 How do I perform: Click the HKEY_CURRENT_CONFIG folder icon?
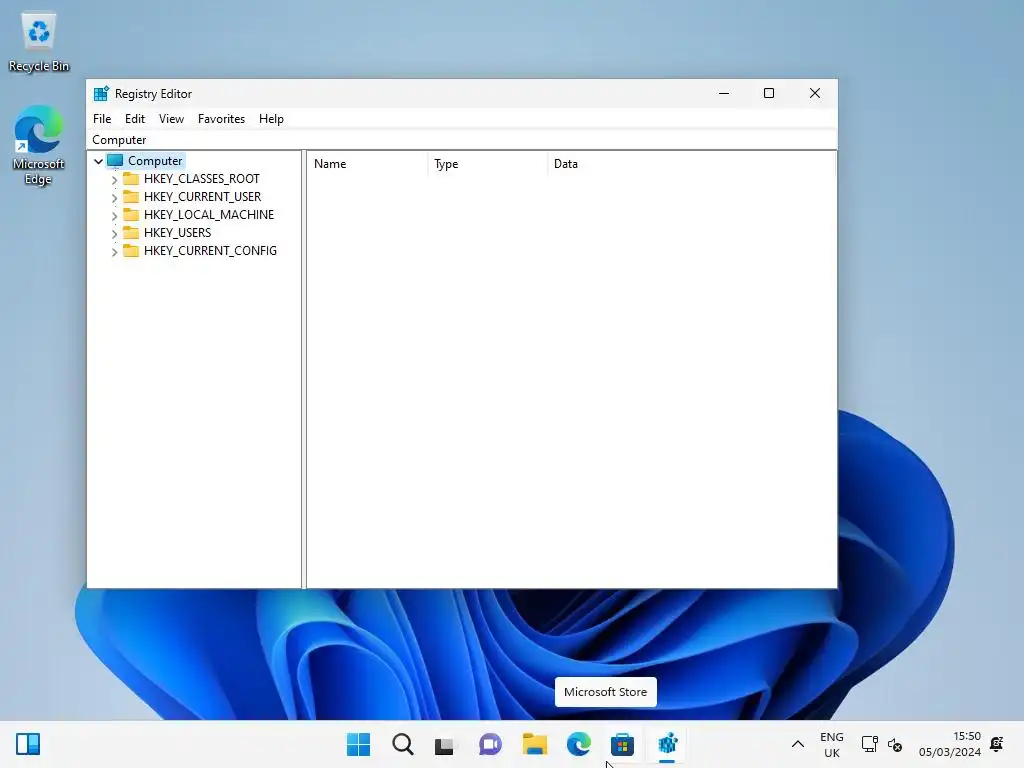click(x=131, y=250)
